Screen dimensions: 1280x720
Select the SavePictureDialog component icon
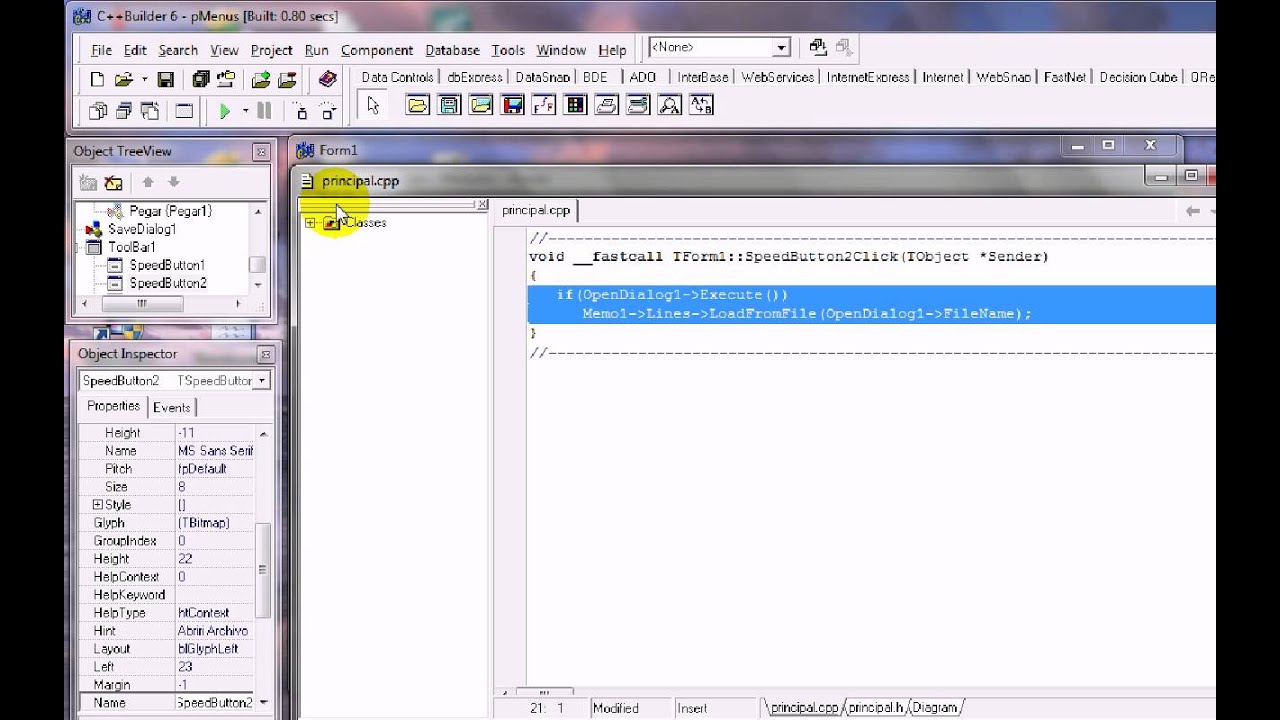coord(512,105)
